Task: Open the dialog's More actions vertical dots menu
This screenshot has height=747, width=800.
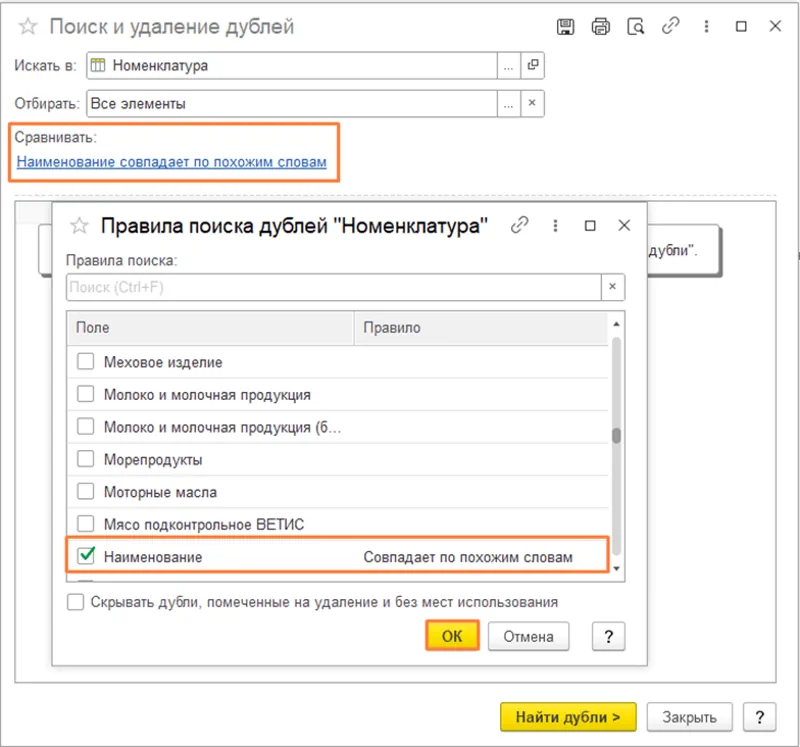Action: click(x=555, y=226)
